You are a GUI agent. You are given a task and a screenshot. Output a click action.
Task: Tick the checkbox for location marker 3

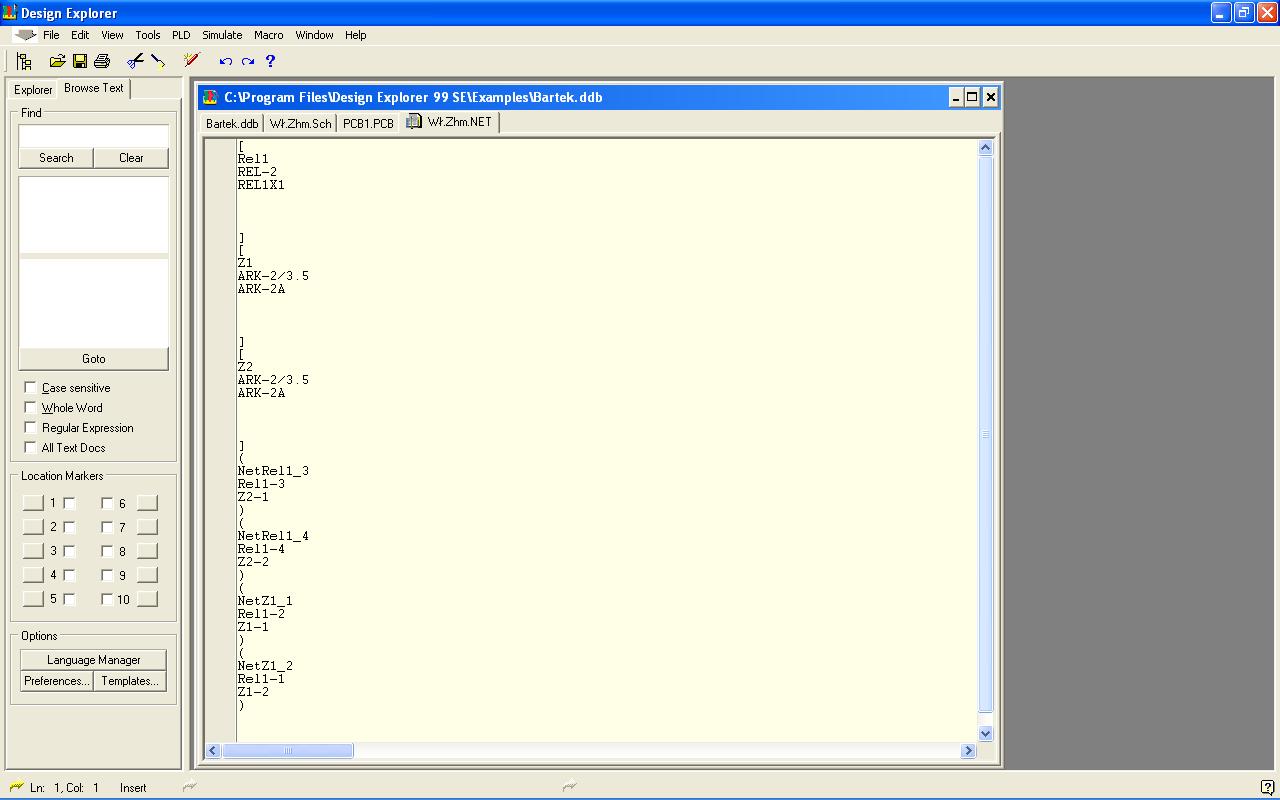[69, 551]
